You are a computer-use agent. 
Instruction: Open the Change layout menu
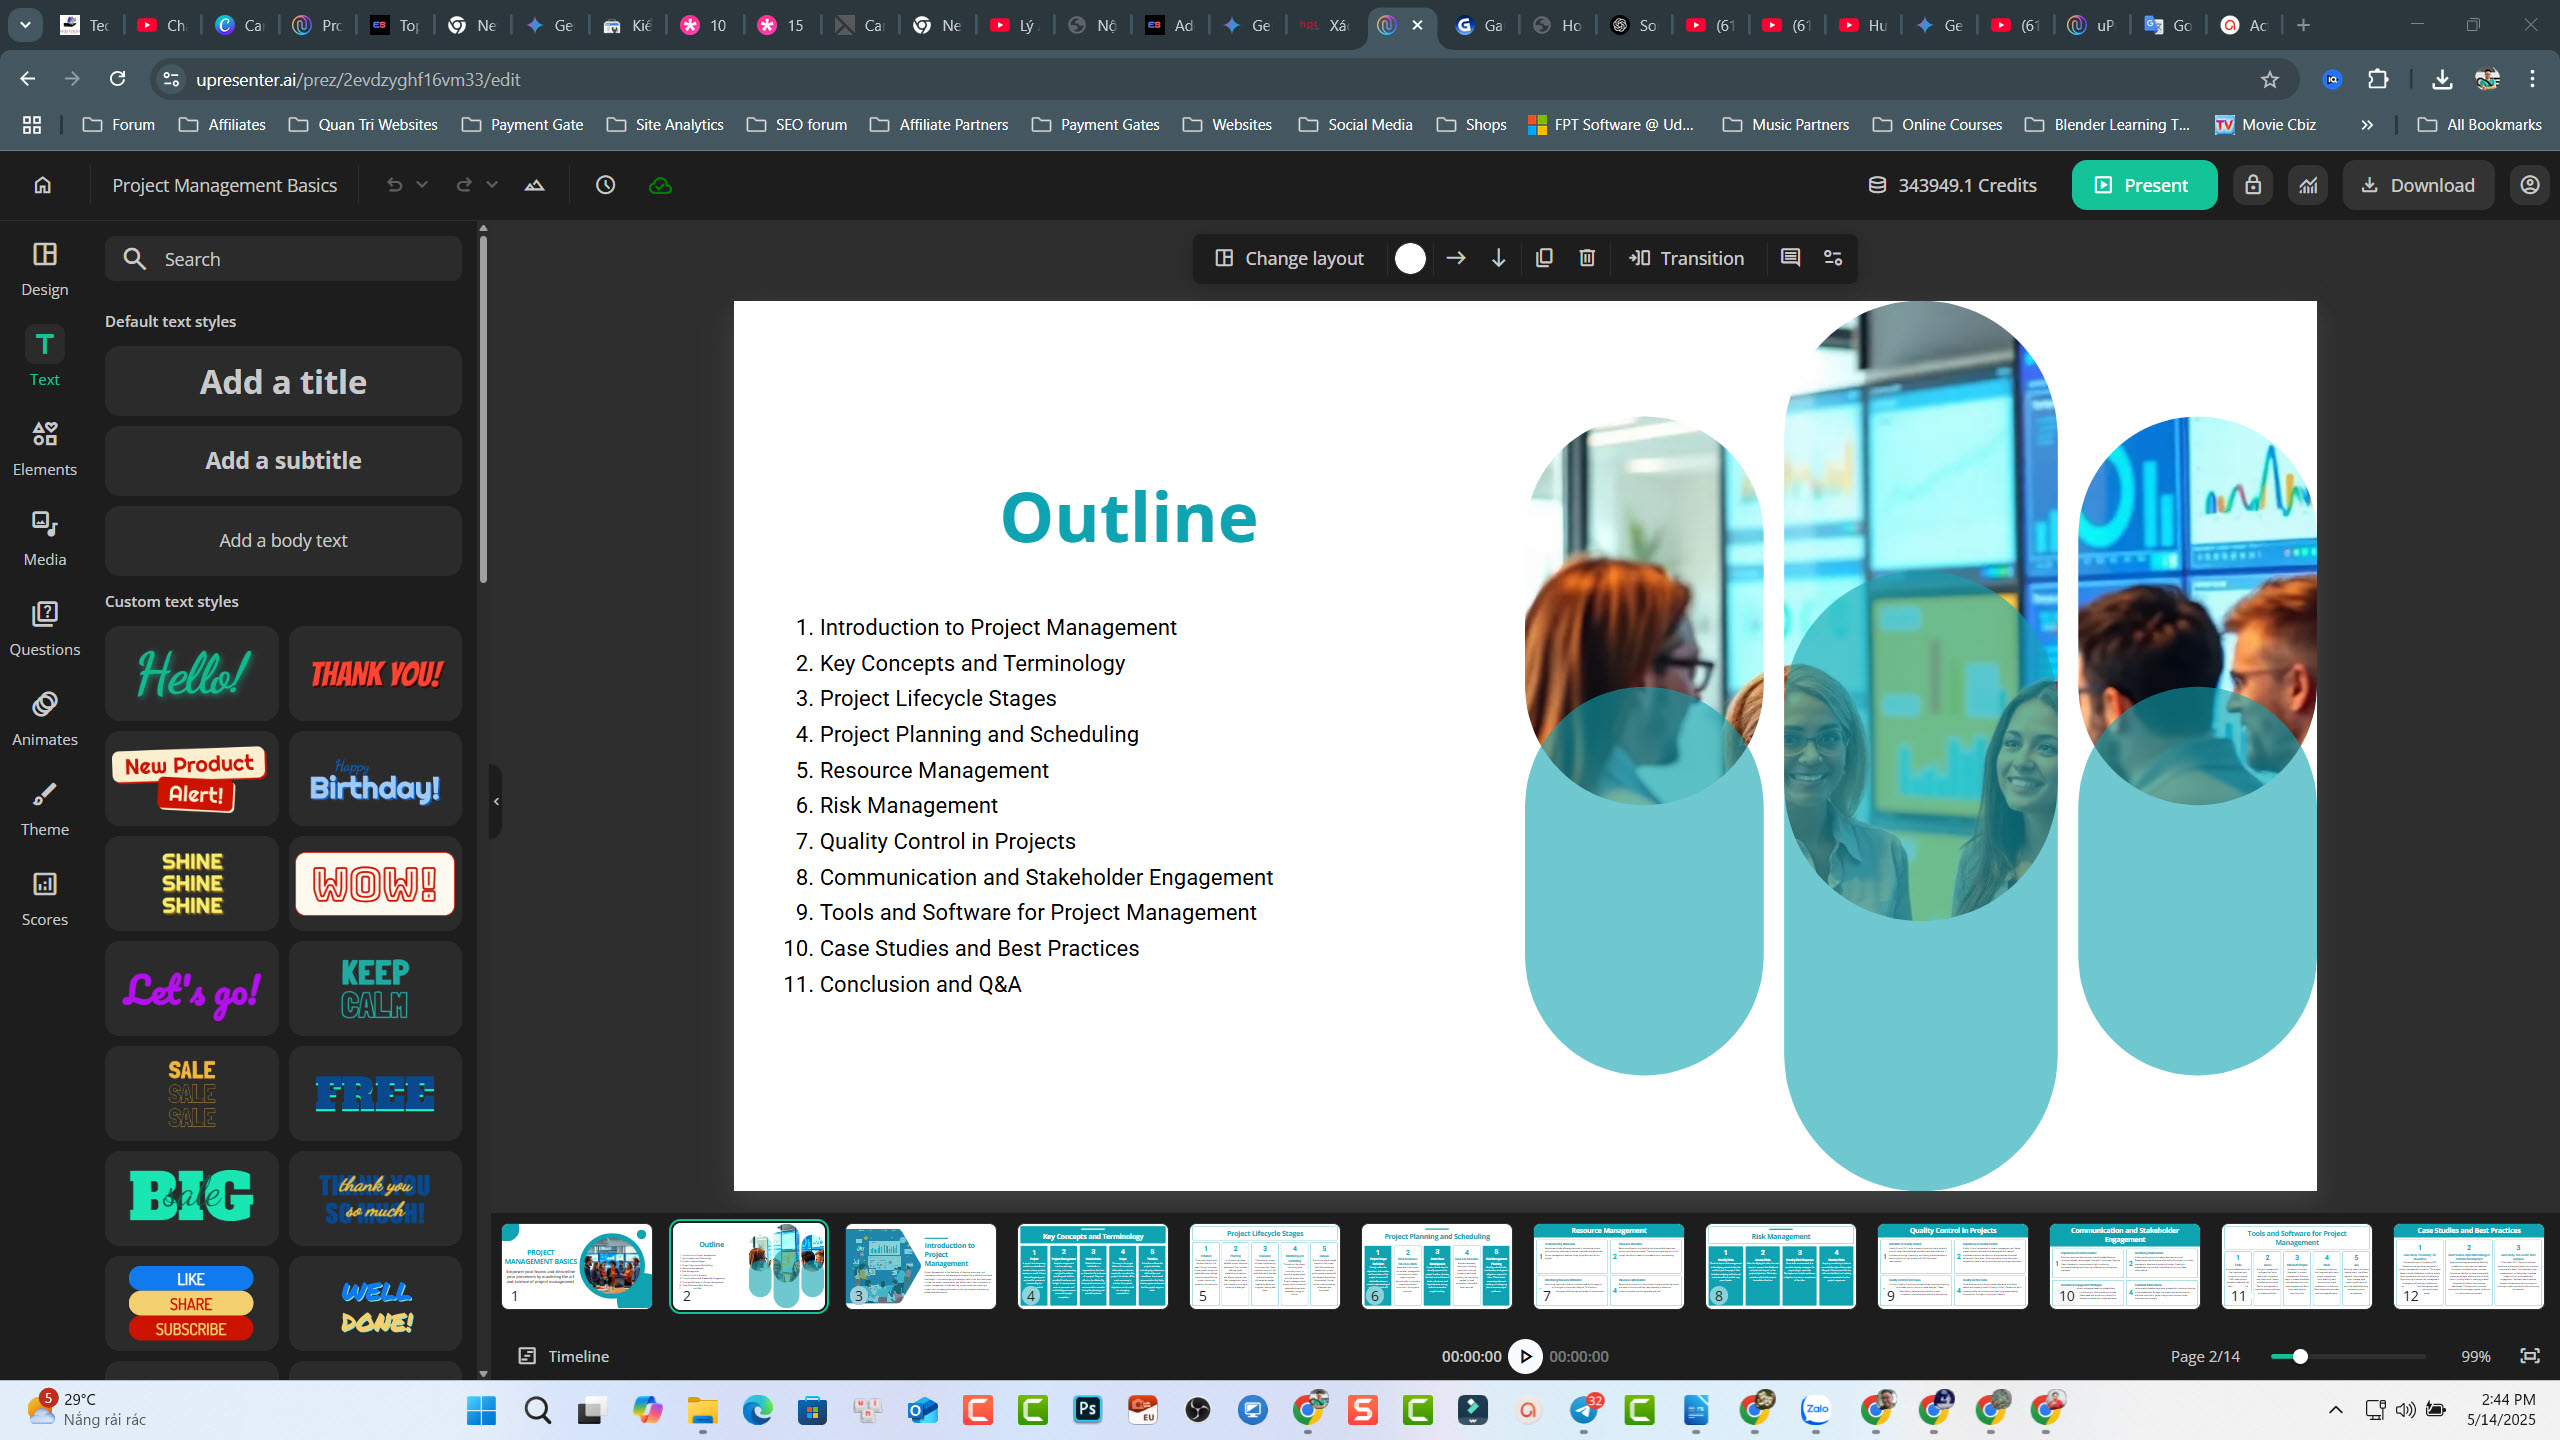[x=1289, y=258]
